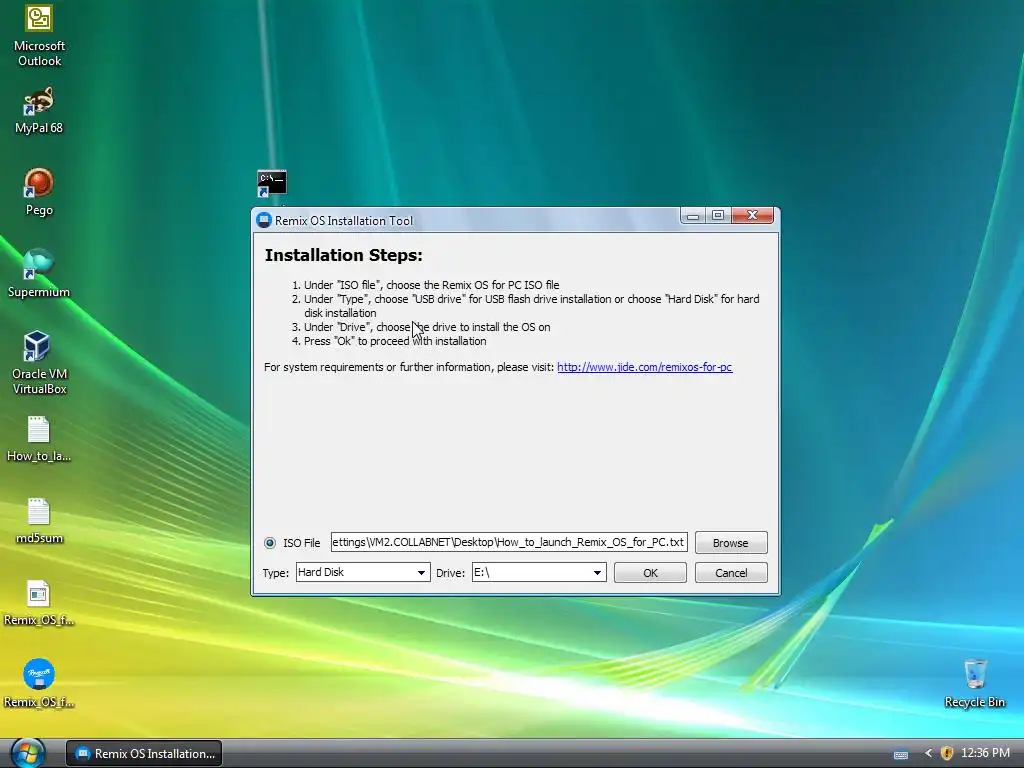Click step 3 text about choosing Drive
Screen dimensions: 1024x768
click(x=427, y=327)
